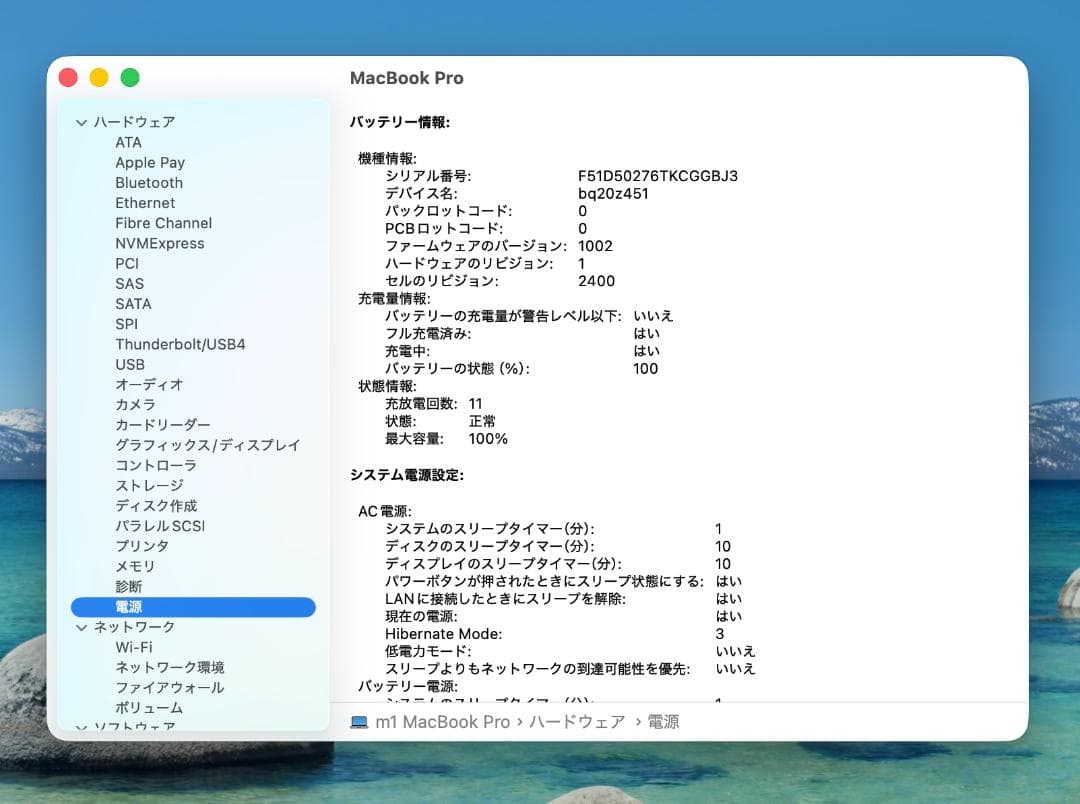
Task: View NVMExpress hardware details
Action: (x=160, y=243)
